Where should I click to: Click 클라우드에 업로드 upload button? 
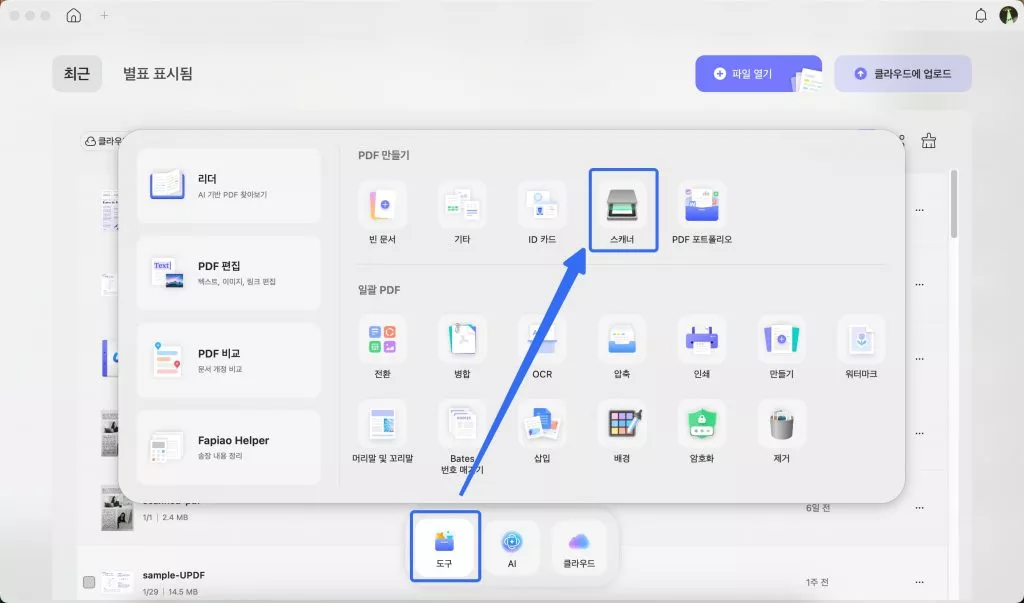click(903, 74)
